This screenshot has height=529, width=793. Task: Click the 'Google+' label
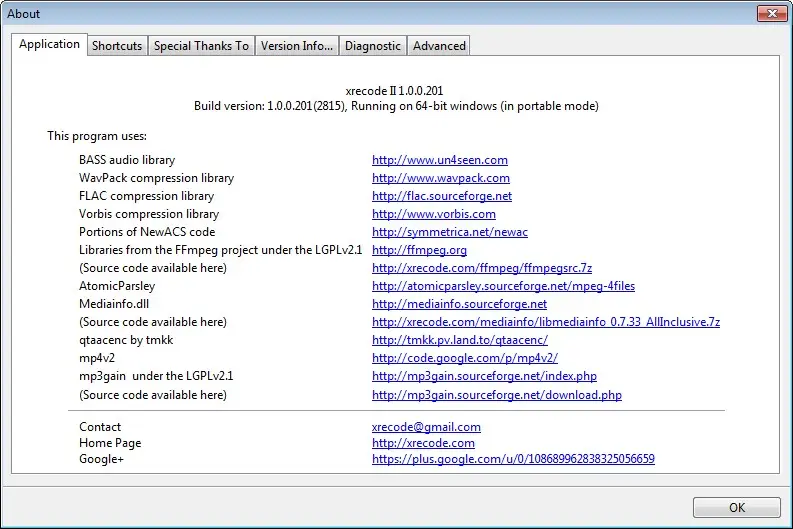tap(101, 459)
